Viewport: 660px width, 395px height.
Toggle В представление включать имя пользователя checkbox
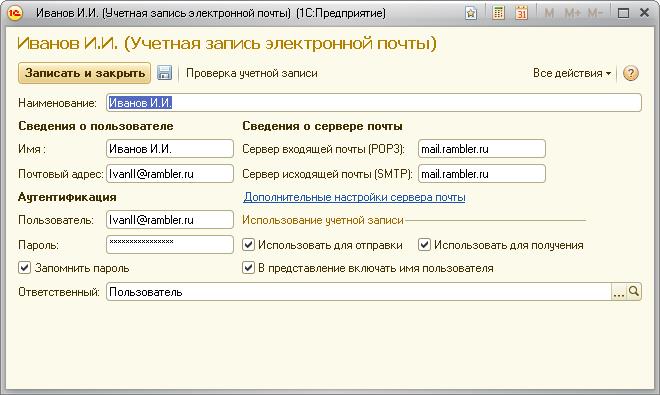[x=248, y=268]
